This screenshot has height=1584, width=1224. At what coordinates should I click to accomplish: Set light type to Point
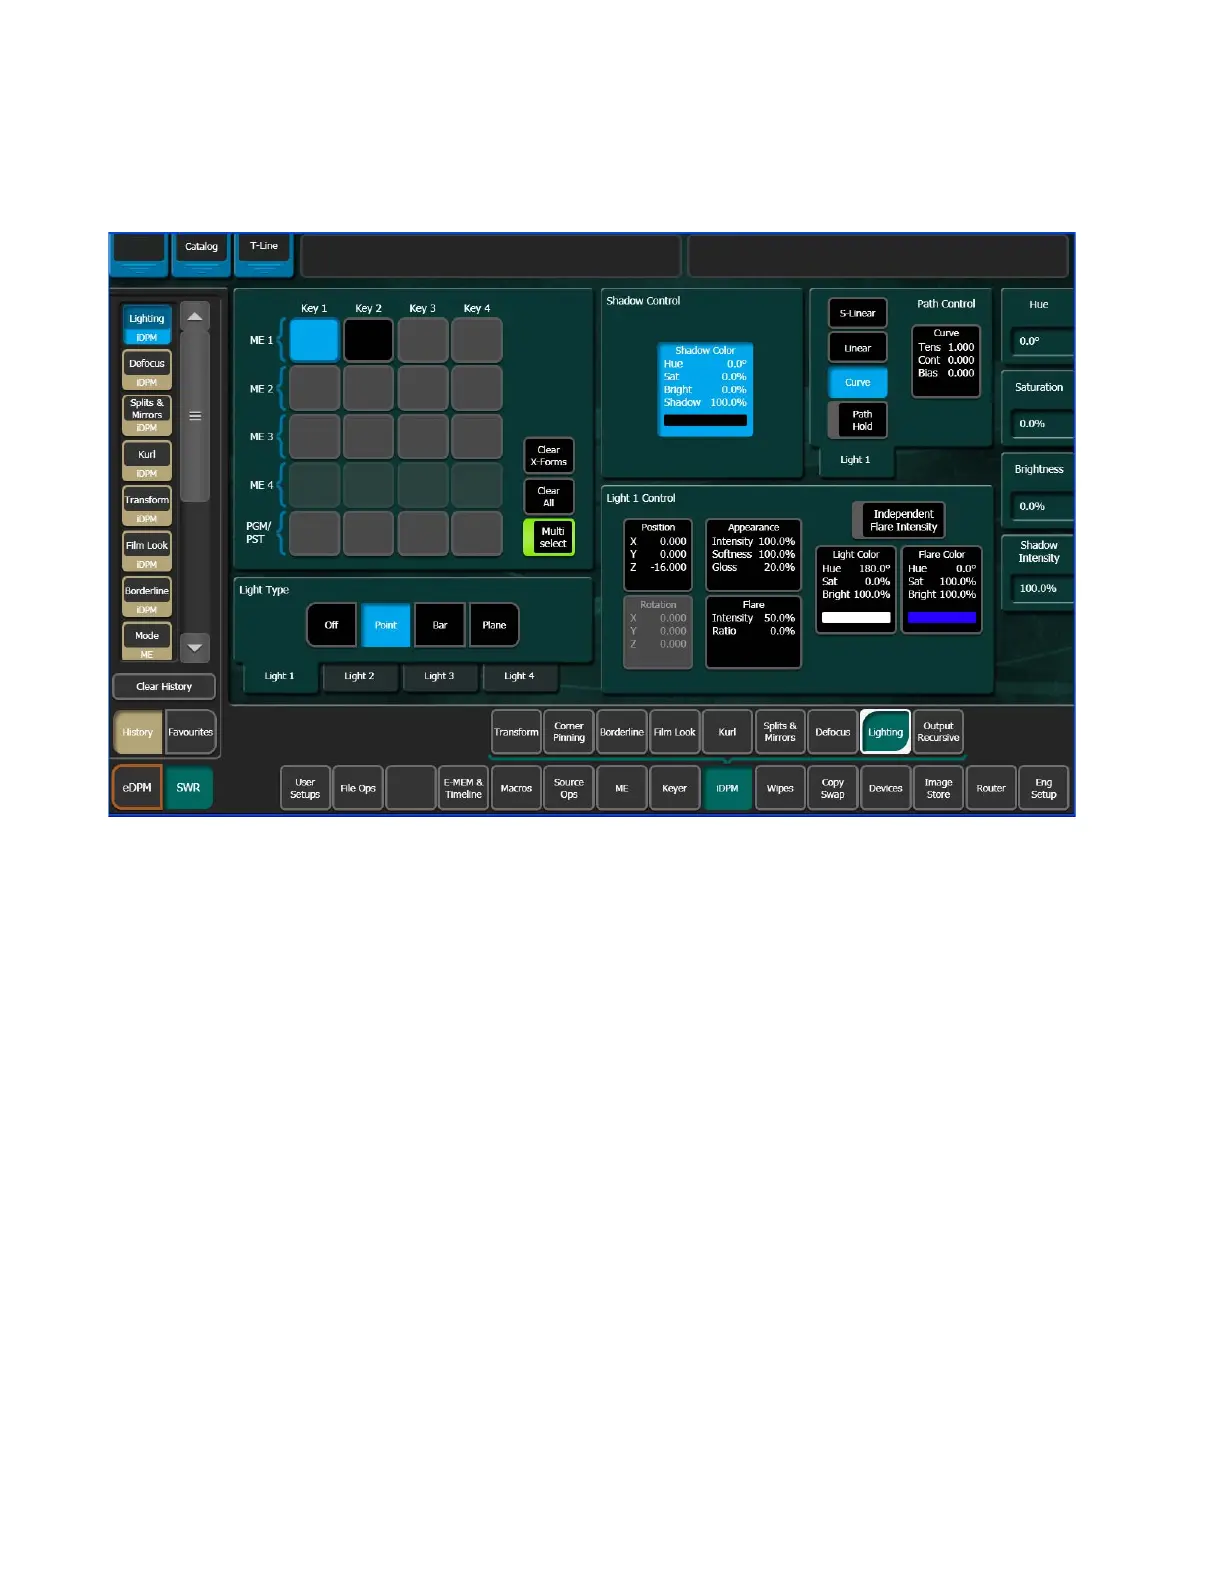click(x=386, y=625)
